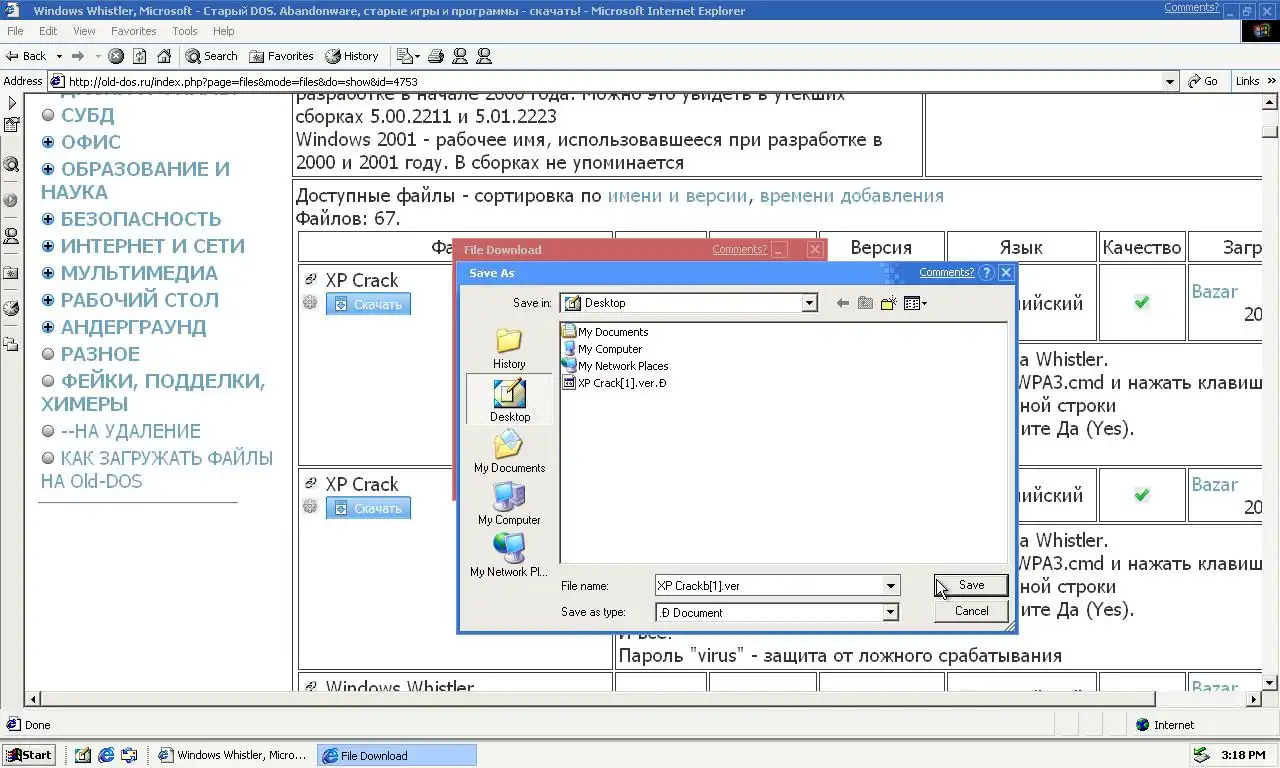
Task: Click Comments? link in the File Download title bar
Action: [739, 249]
